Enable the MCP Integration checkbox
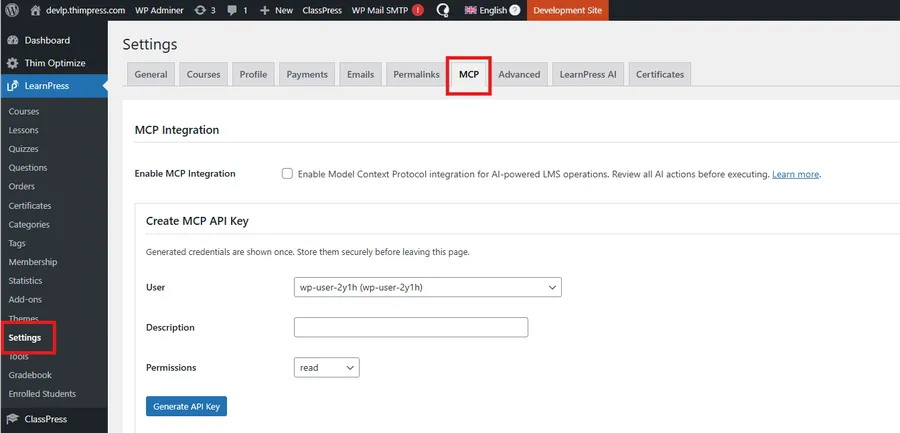Viewport: 900px width, 433px height. (x=287, y=173)
